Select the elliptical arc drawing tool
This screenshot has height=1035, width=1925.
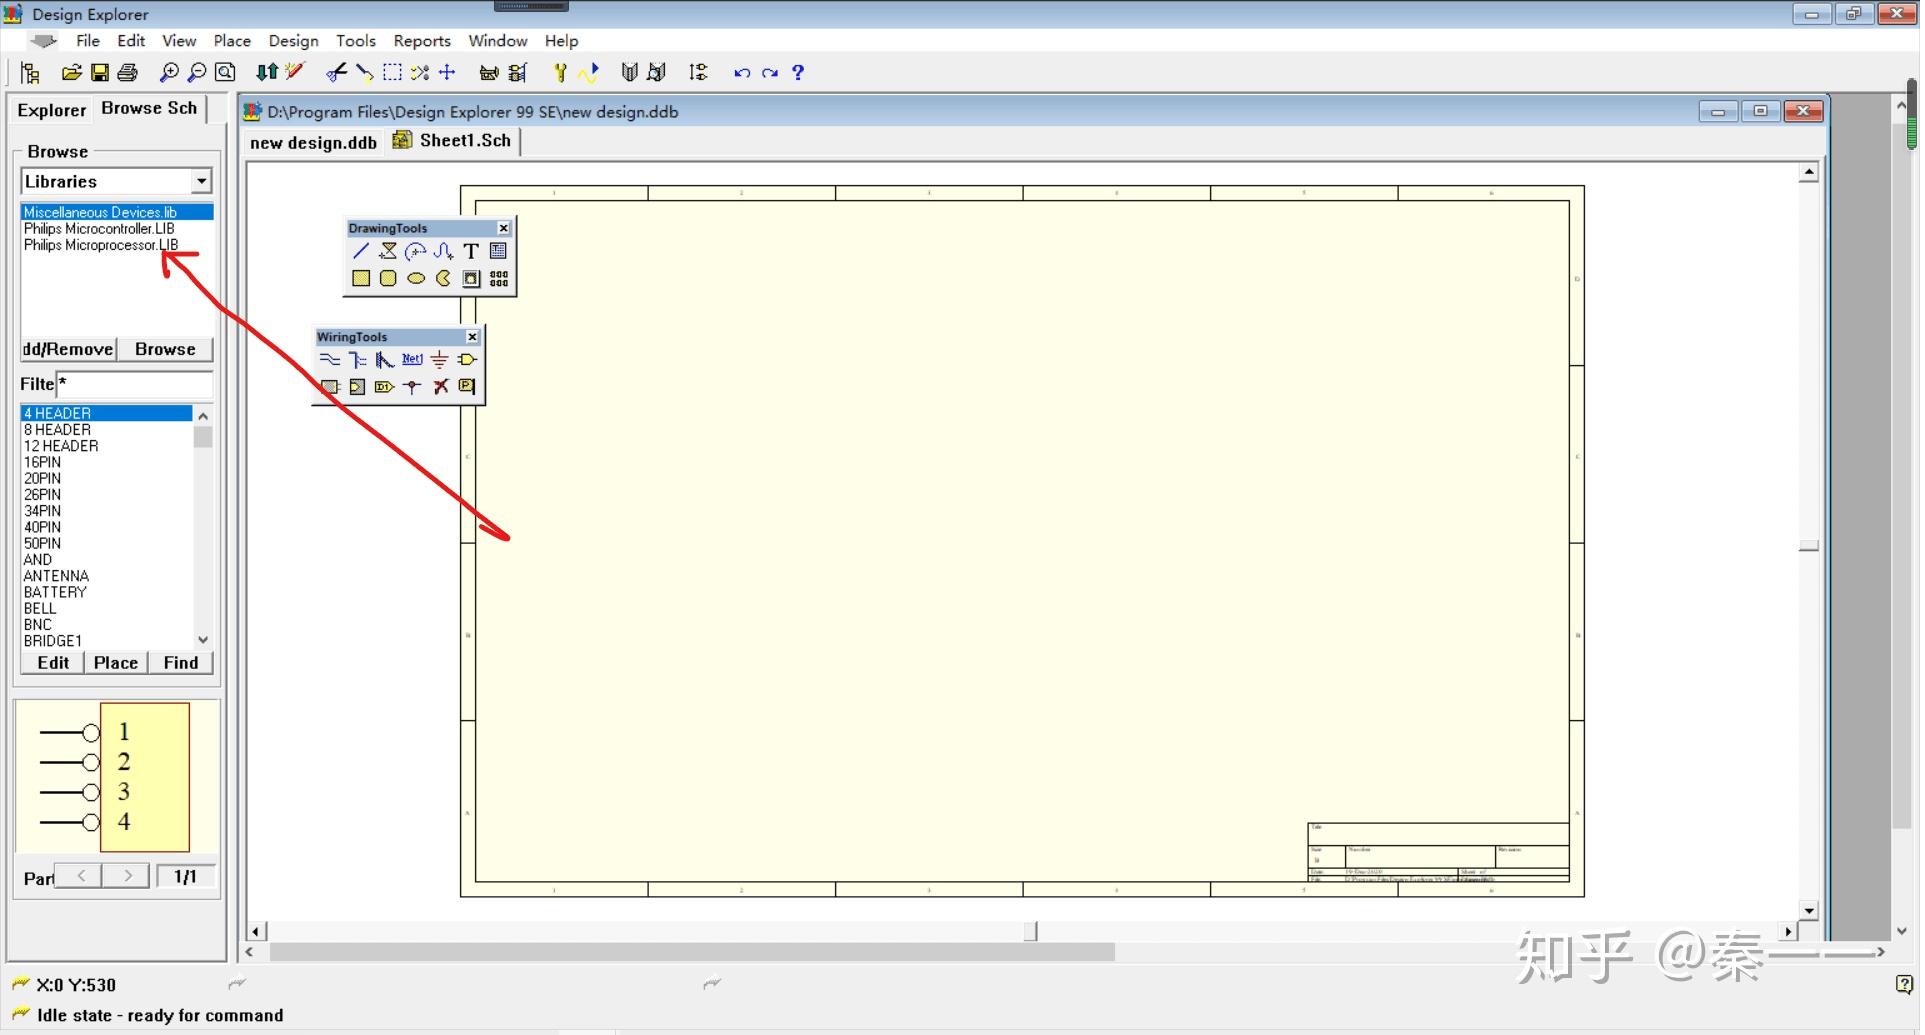pos(415,251)
